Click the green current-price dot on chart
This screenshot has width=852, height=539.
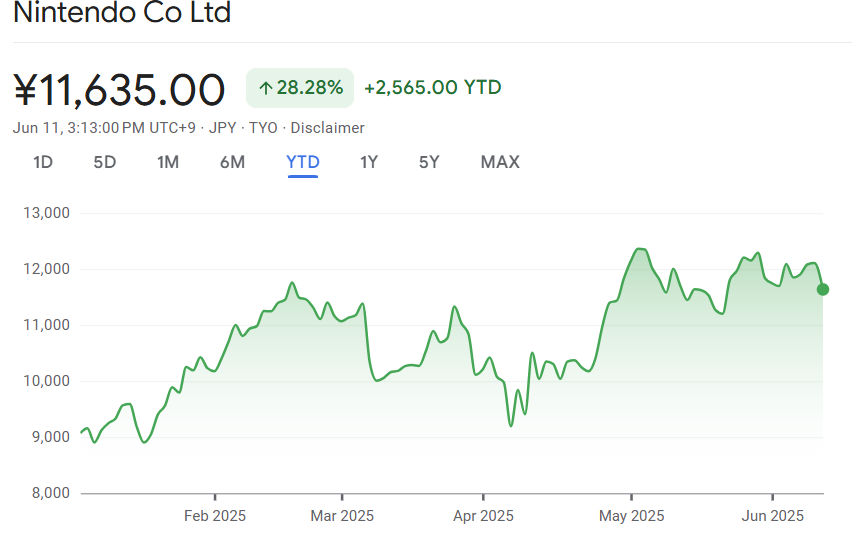[x=823, y=290]
